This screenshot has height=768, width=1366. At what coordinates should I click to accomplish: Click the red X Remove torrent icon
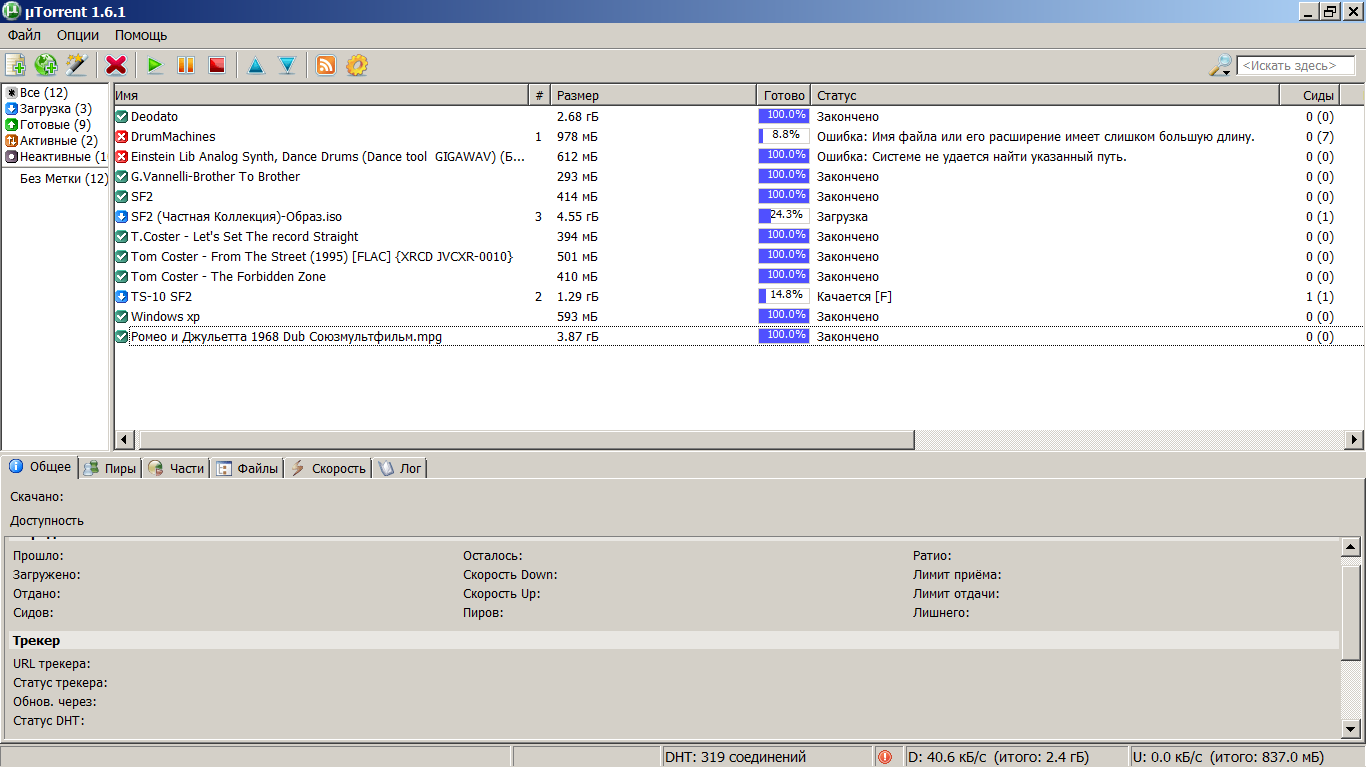116,65
